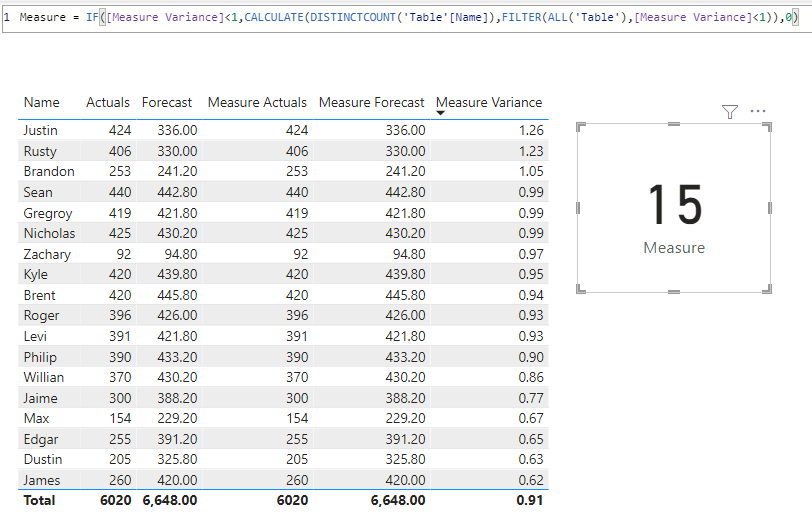Select the James row name
Viewport: 812px width, 521px height.
coord(42,481)
